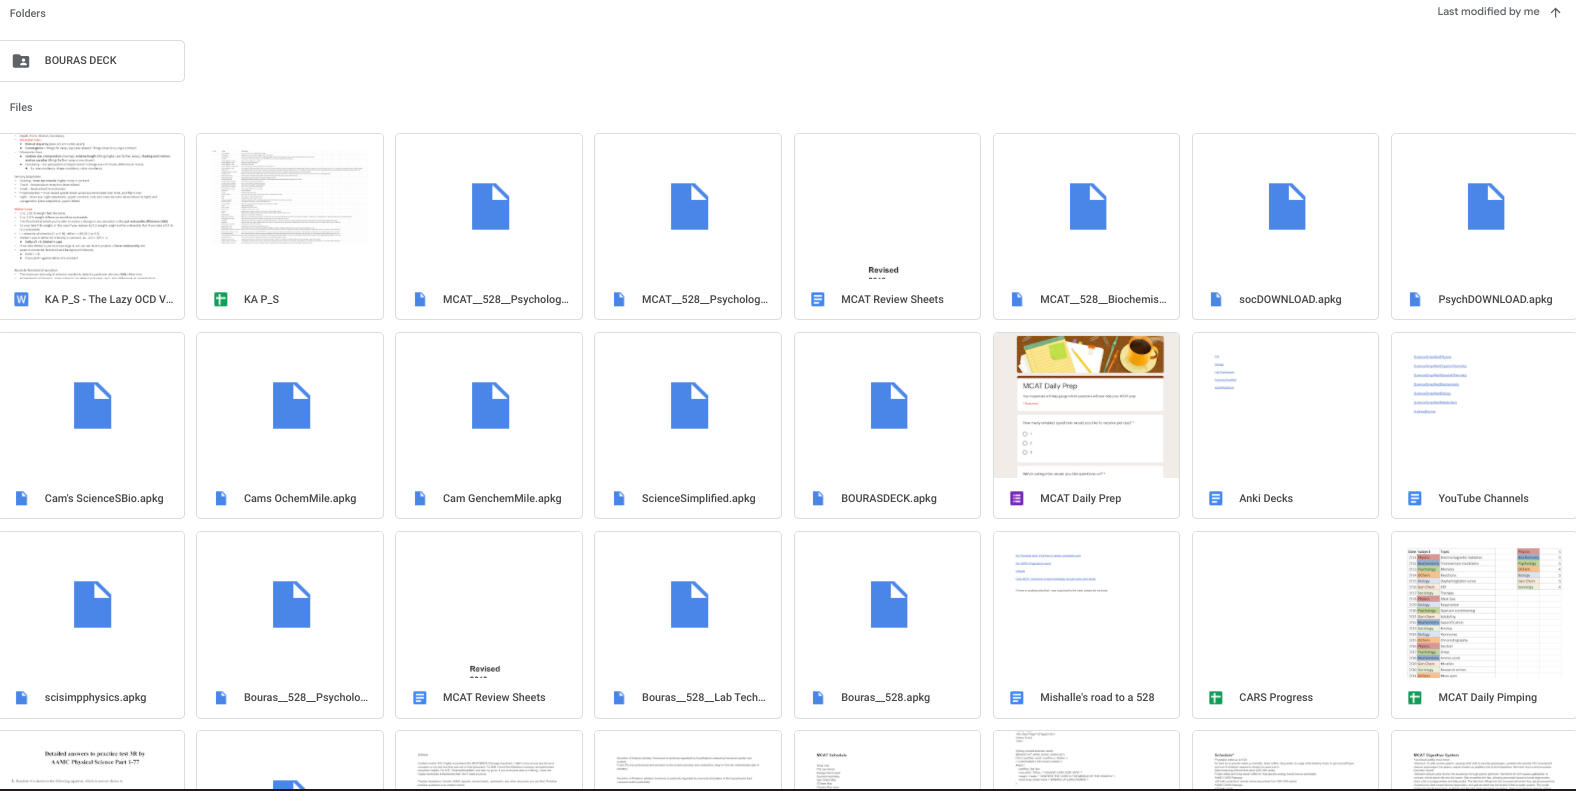
Task: Click the shared folder icon beside BOURAS DECK
Action: [21, 61]
